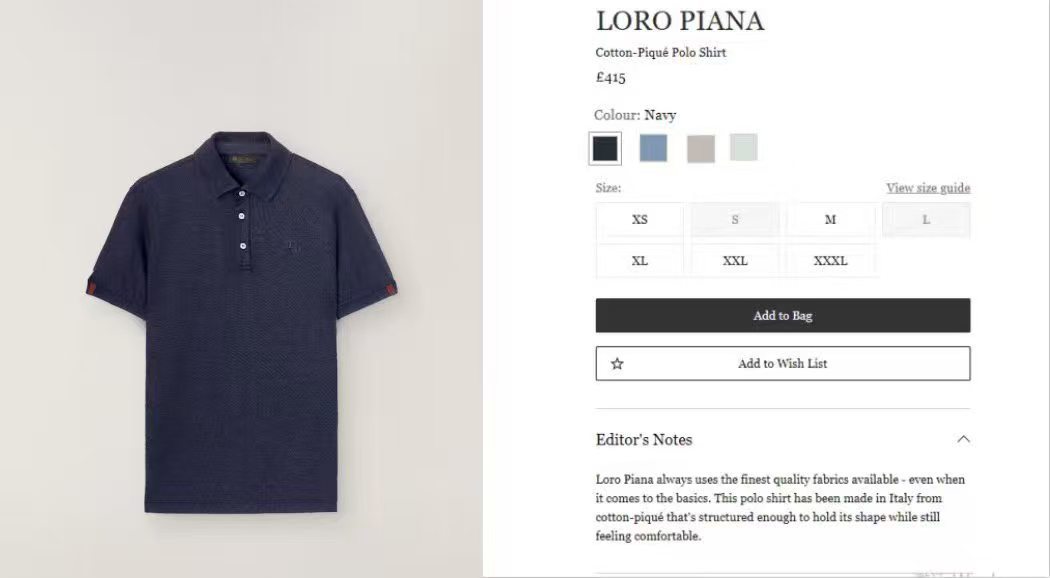1050x578 pixels.
Task: Click the Cotton-Piqué Polo Shirt title
Action: (661, 53)
